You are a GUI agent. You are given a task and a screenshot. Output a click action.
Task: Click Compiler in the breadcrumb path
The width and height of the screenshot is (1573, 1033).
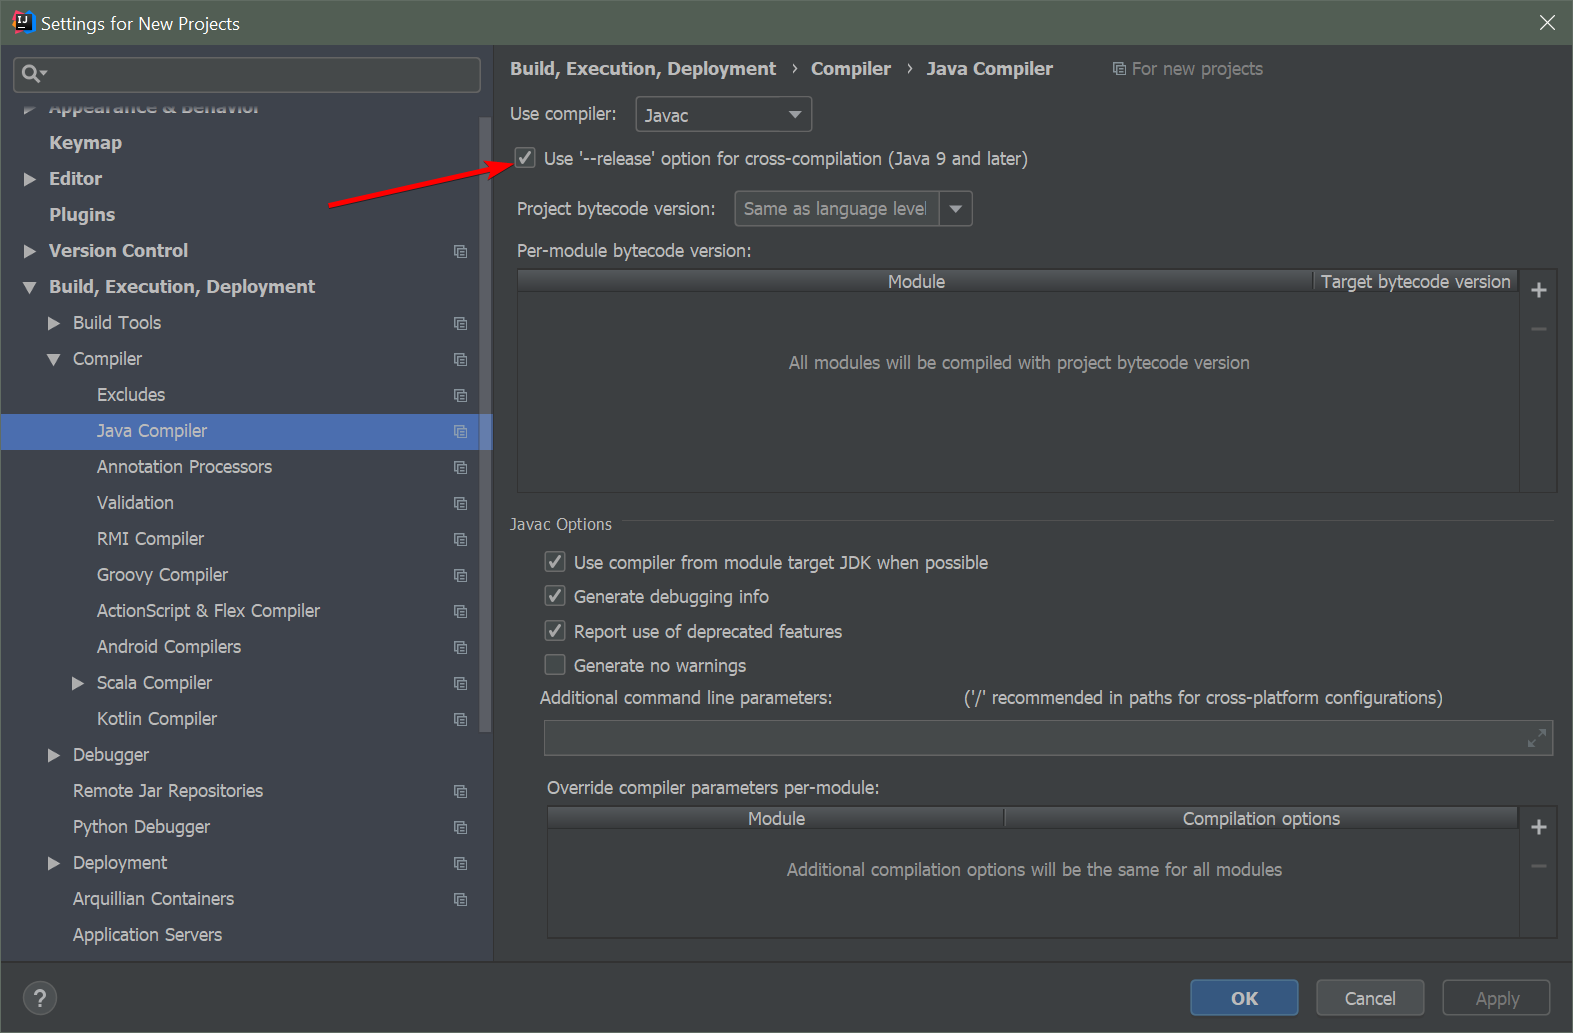pyautogui.click(x=851, y=69)
